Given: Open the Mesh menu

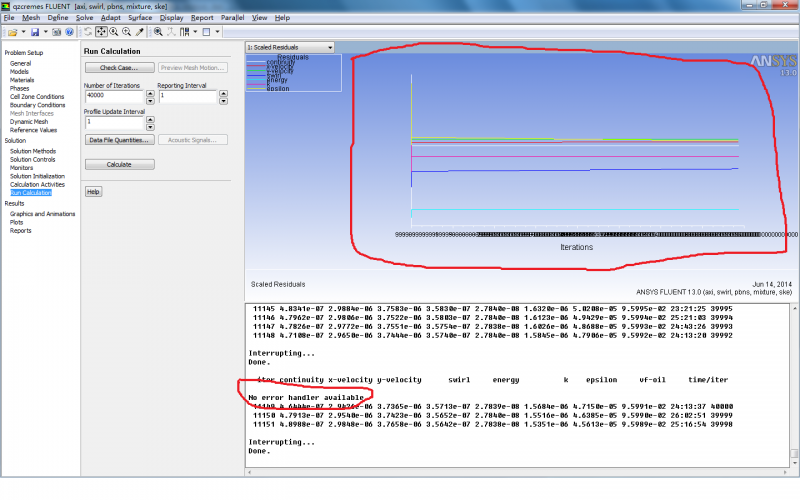Looking at the screenshot, I should click(31, 17).
